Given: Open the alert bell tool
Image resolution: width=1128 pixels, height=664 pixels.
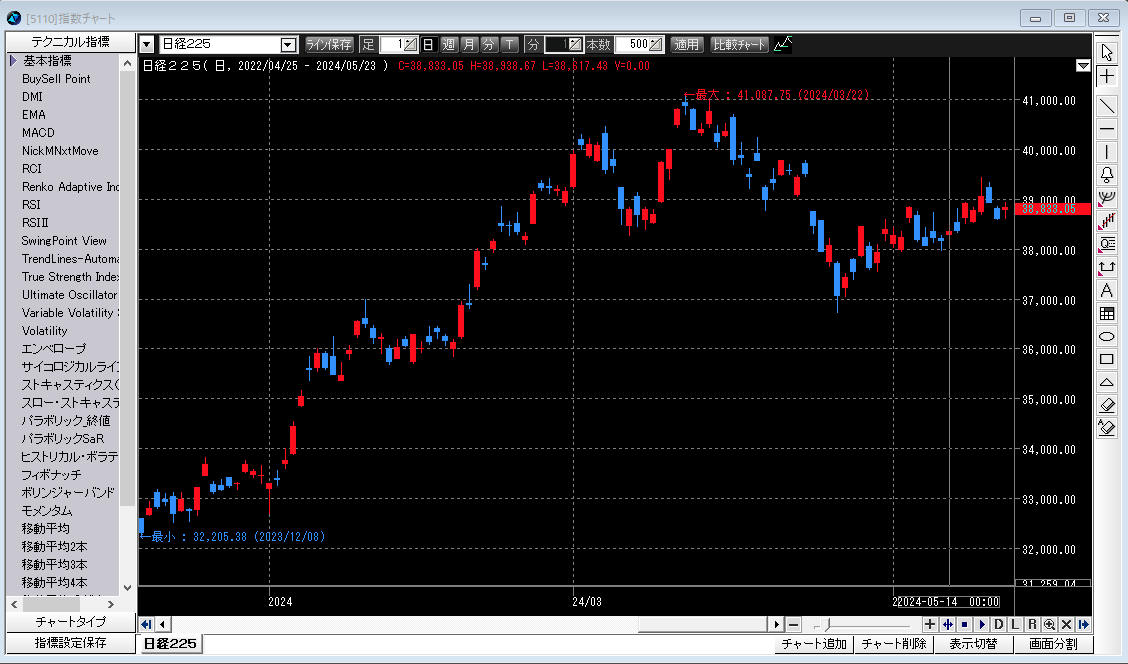Looking at the screenshot, I should [1107, 175].
